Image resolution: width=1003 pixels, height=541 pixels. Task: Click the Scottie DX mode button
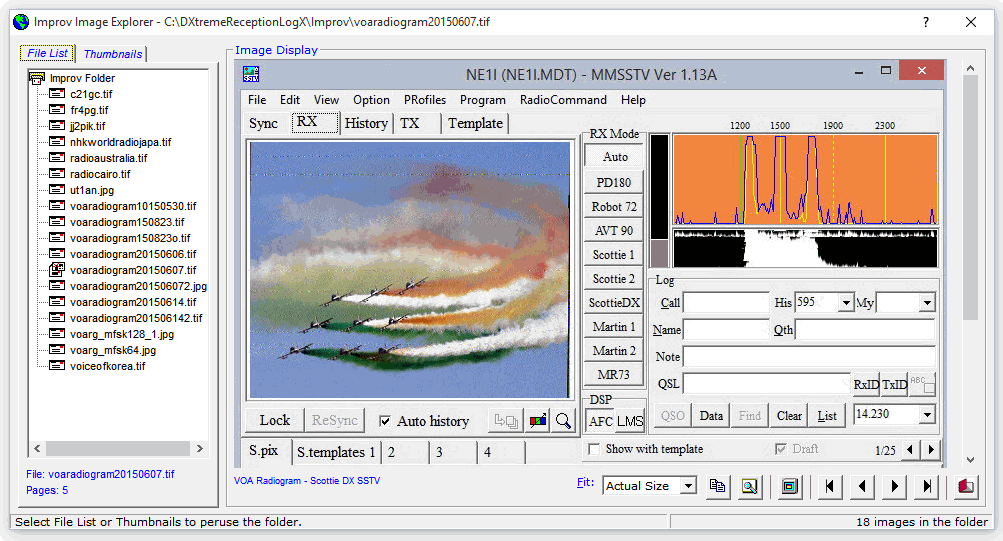point(614,302)
